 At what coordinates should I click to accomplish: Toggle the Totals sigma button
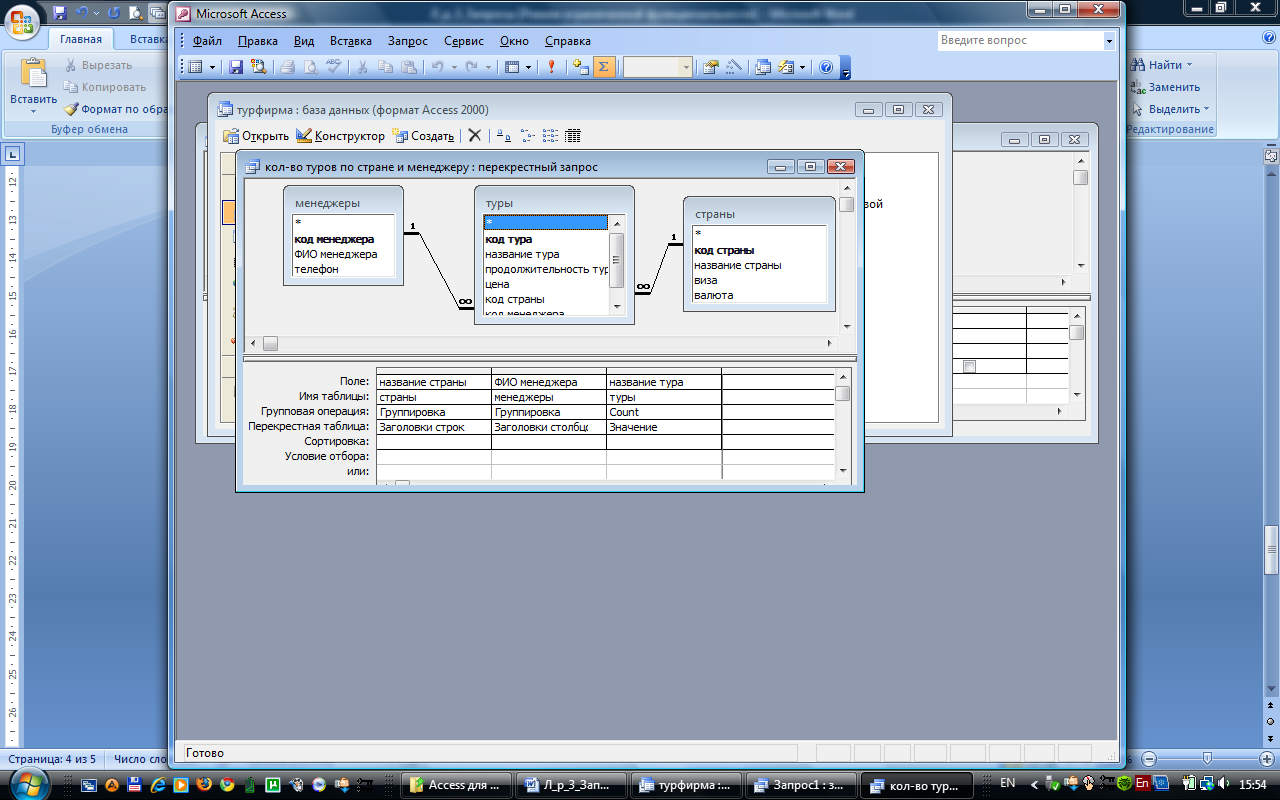[603, 67]
